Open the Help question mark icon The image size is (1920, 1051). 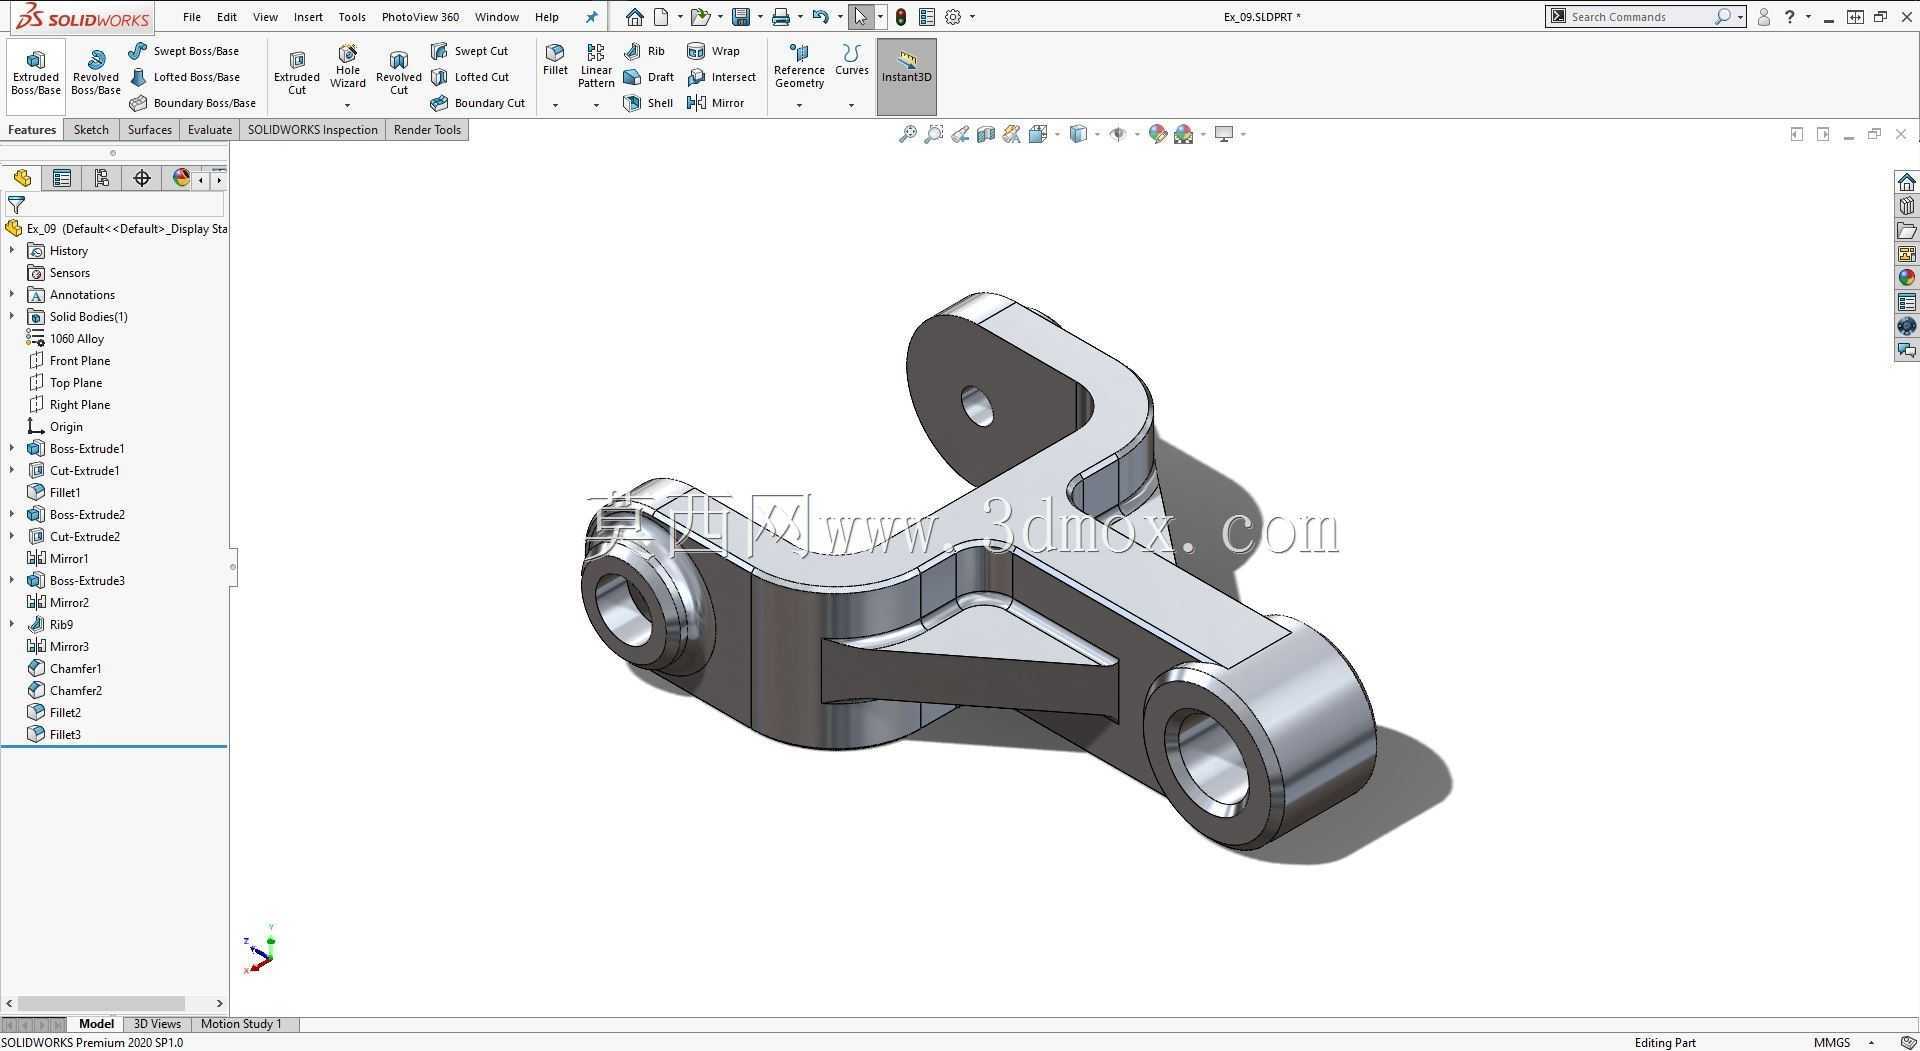tap(1790, 17)
